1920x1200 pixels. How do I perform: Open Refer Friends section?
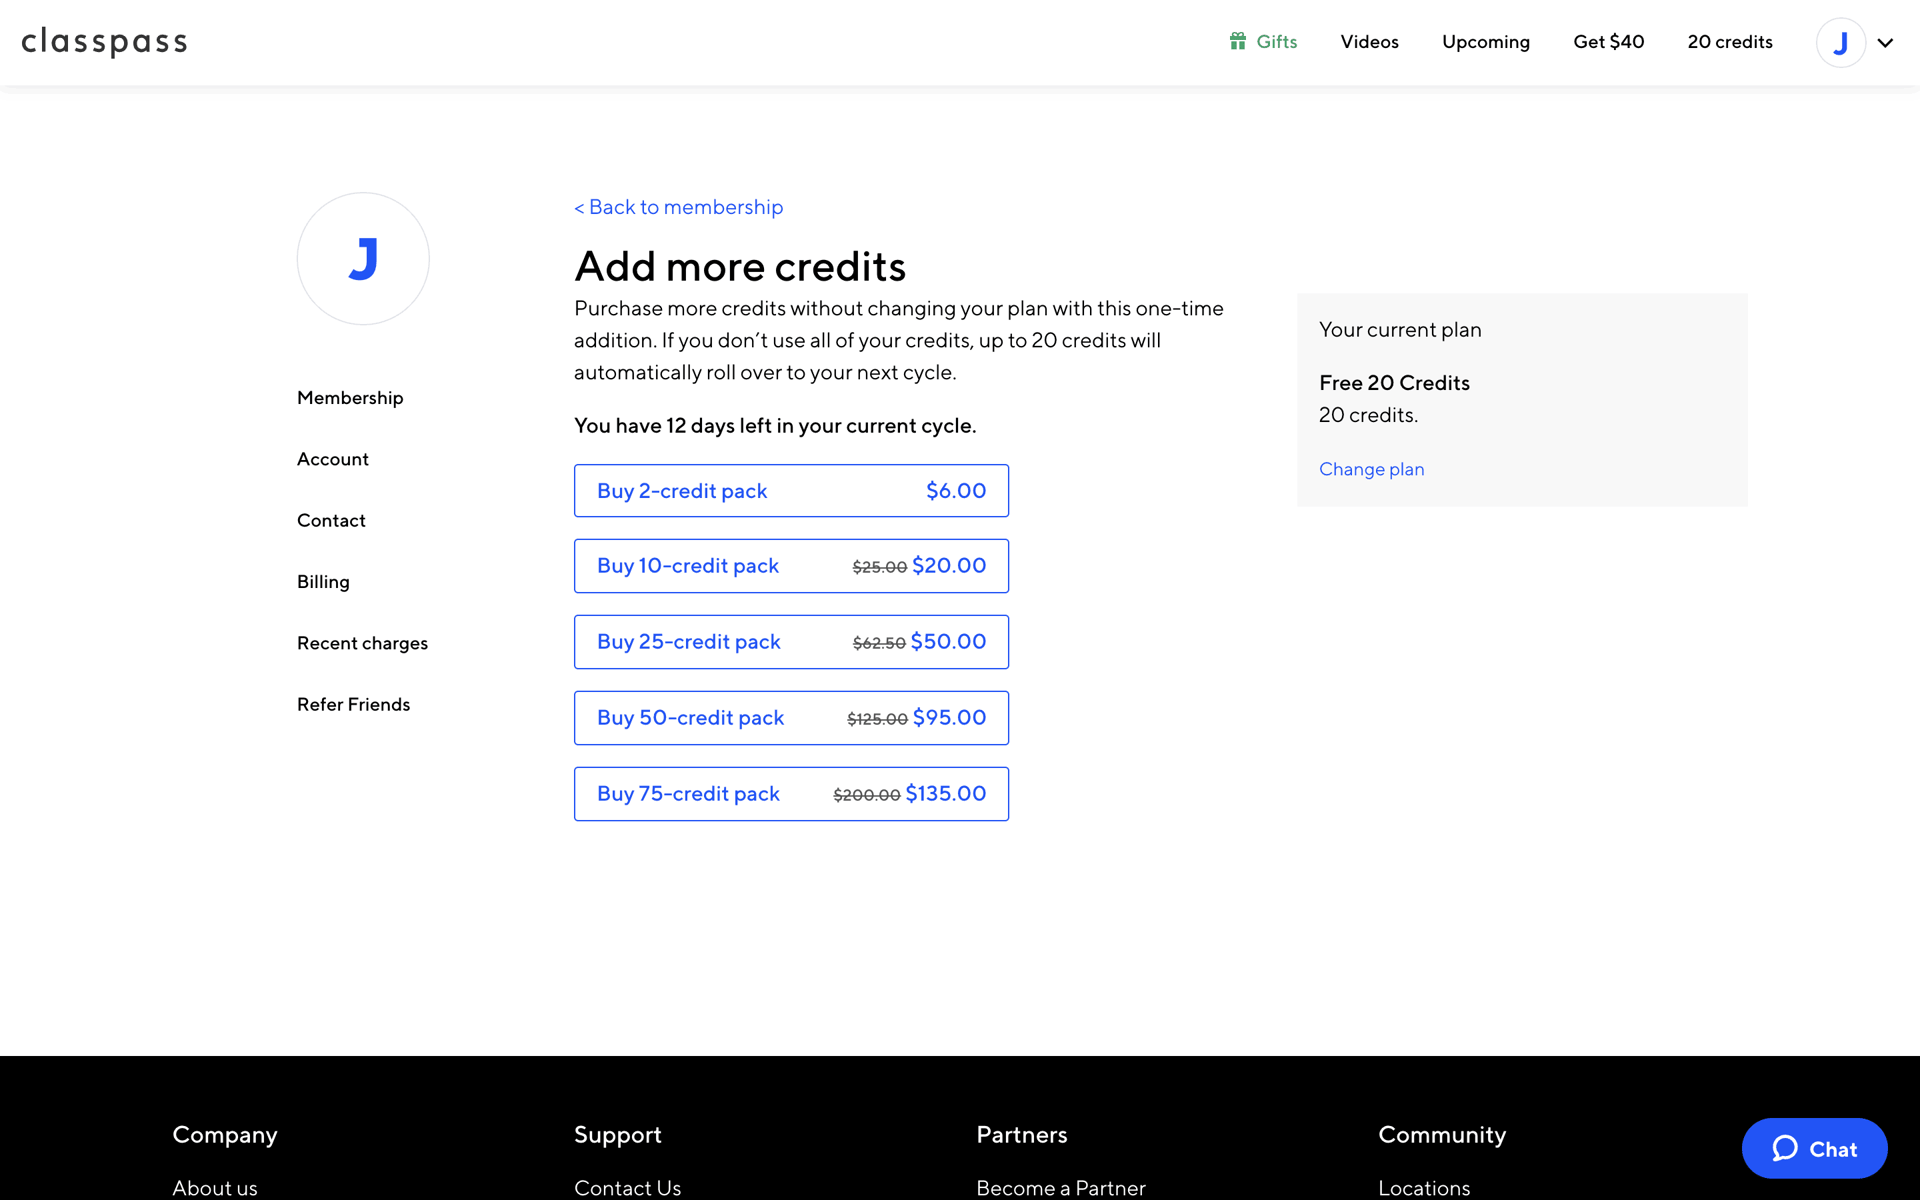(353, 704)
